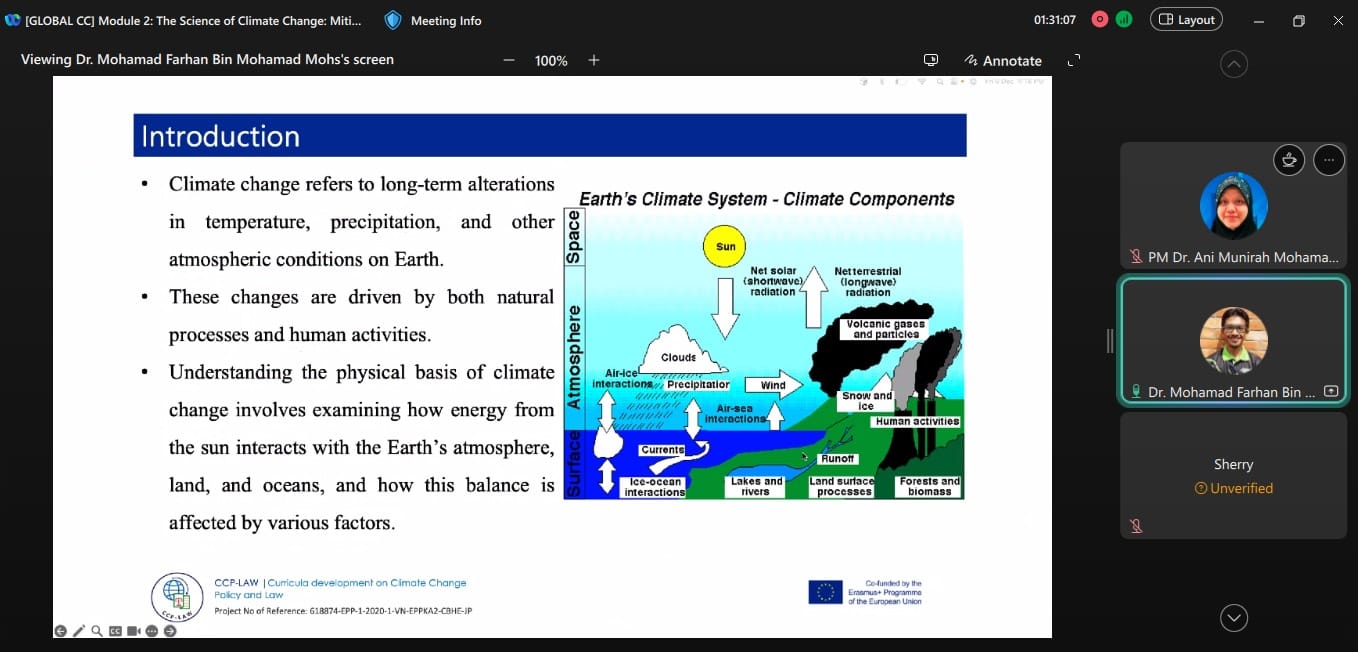Click the 01:31:07 meeting timer
Viewport: 1358px width, 652px height.
click(1054, 20)
